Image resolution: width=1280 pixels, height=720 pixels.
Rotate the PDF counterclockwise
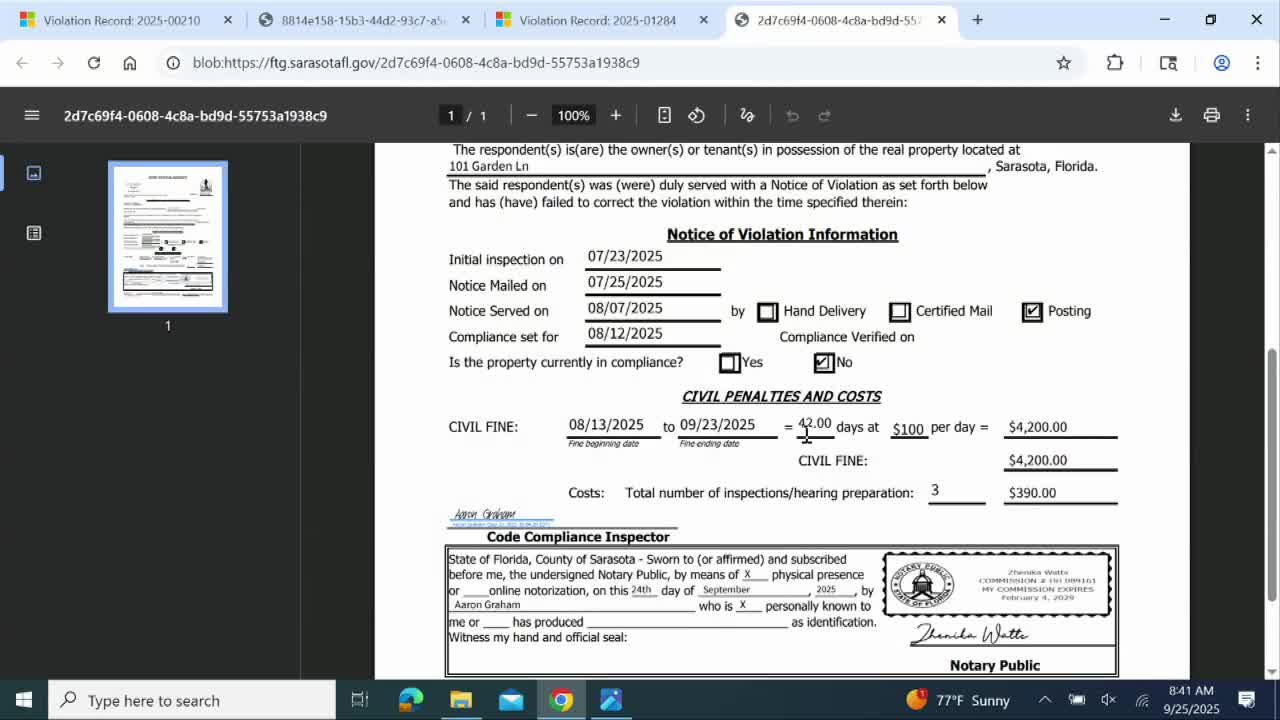tap(696, 115)
